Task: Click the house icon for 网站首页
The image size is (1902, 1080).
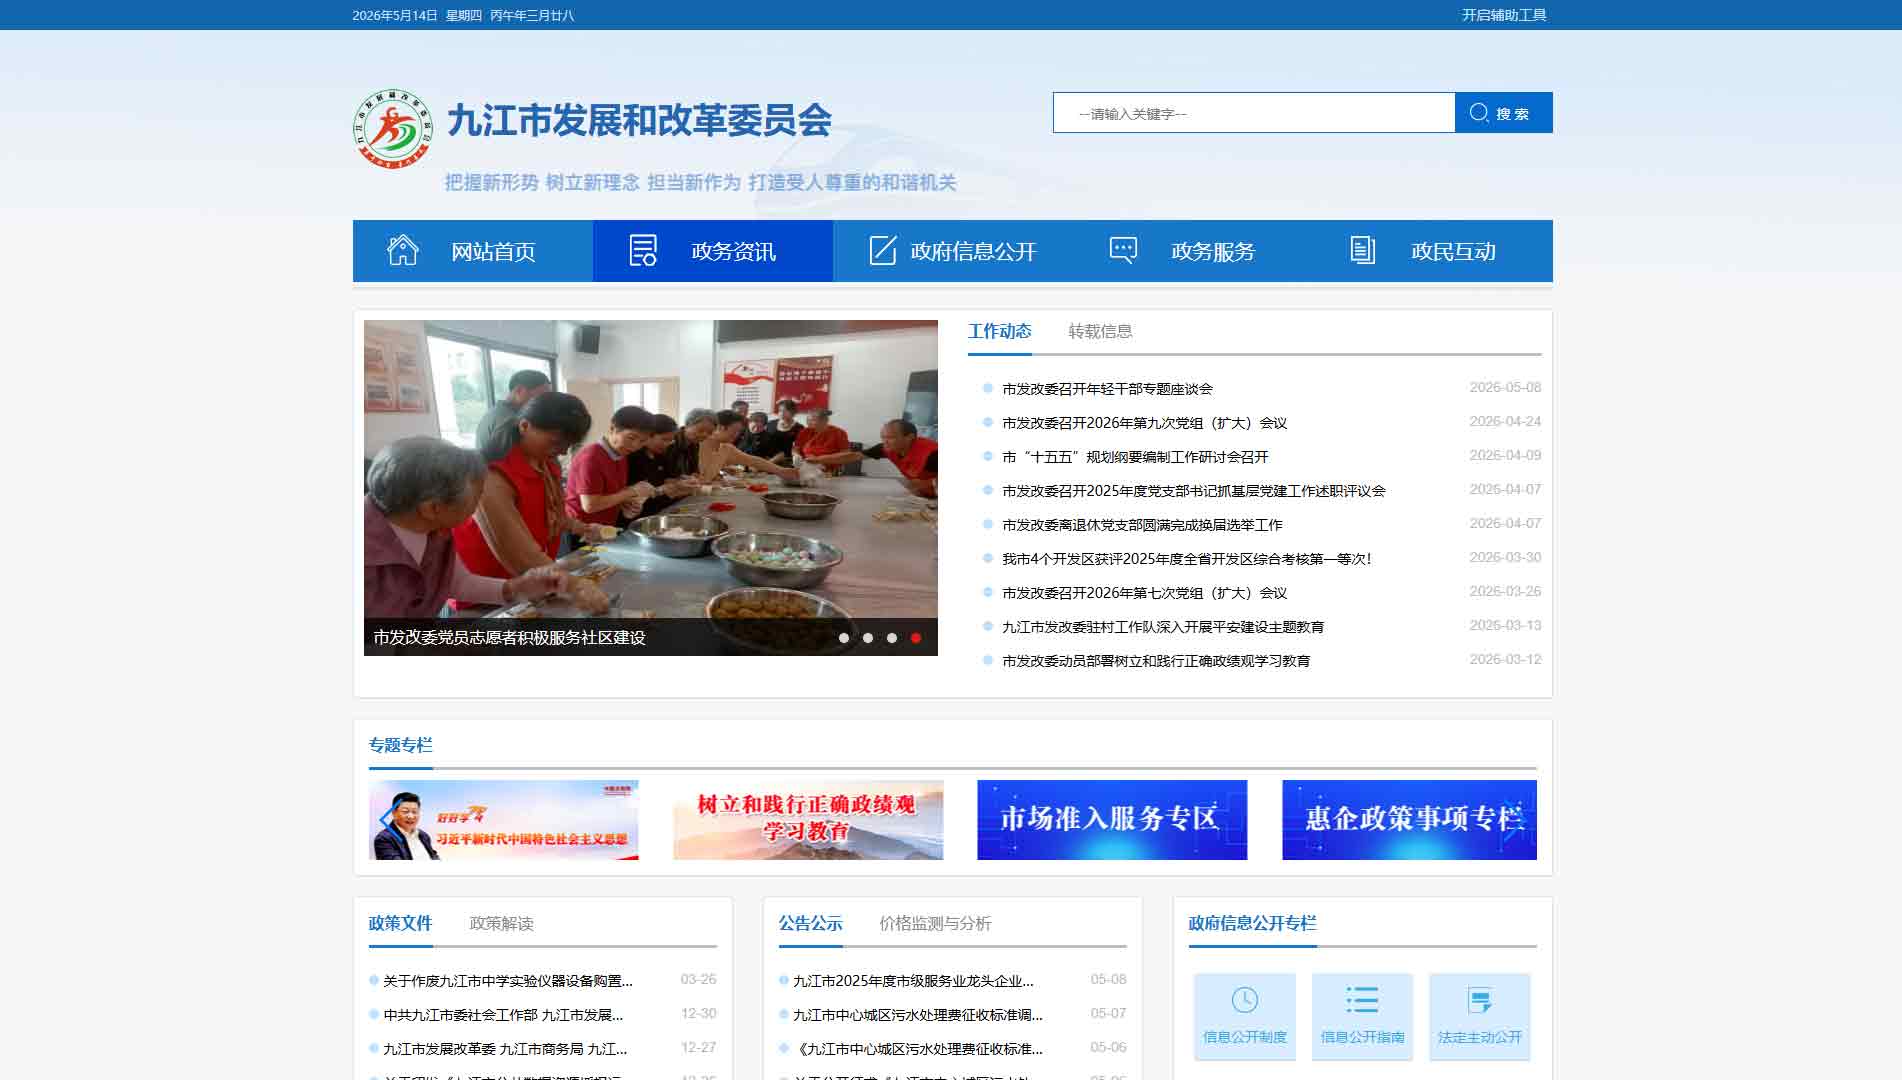Action: pos(403,250)
